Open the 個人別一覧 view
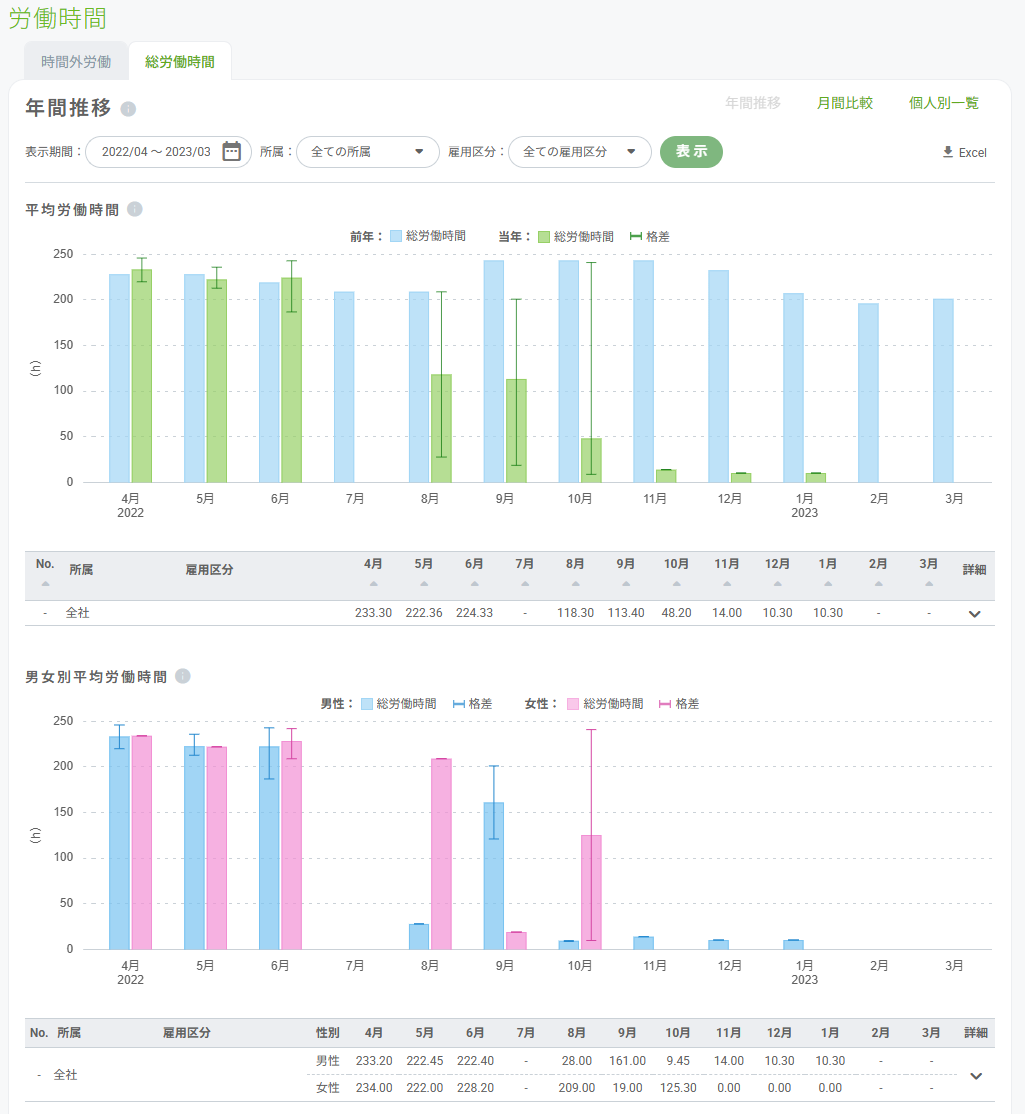 pyautogui.click(x=943, y=103)
